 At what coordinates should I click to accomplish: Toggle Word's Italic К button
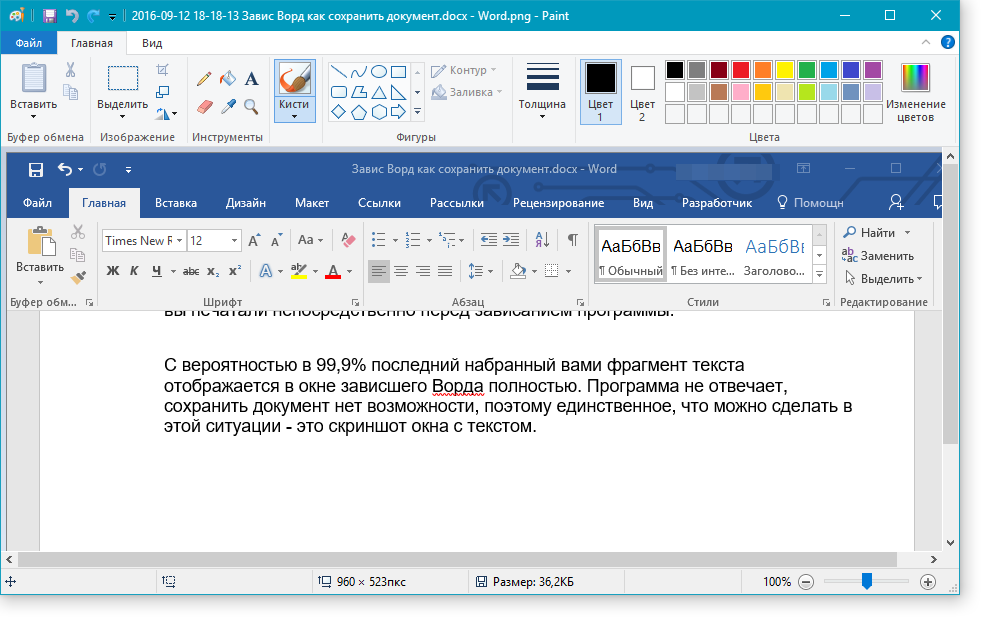point(134,271)
